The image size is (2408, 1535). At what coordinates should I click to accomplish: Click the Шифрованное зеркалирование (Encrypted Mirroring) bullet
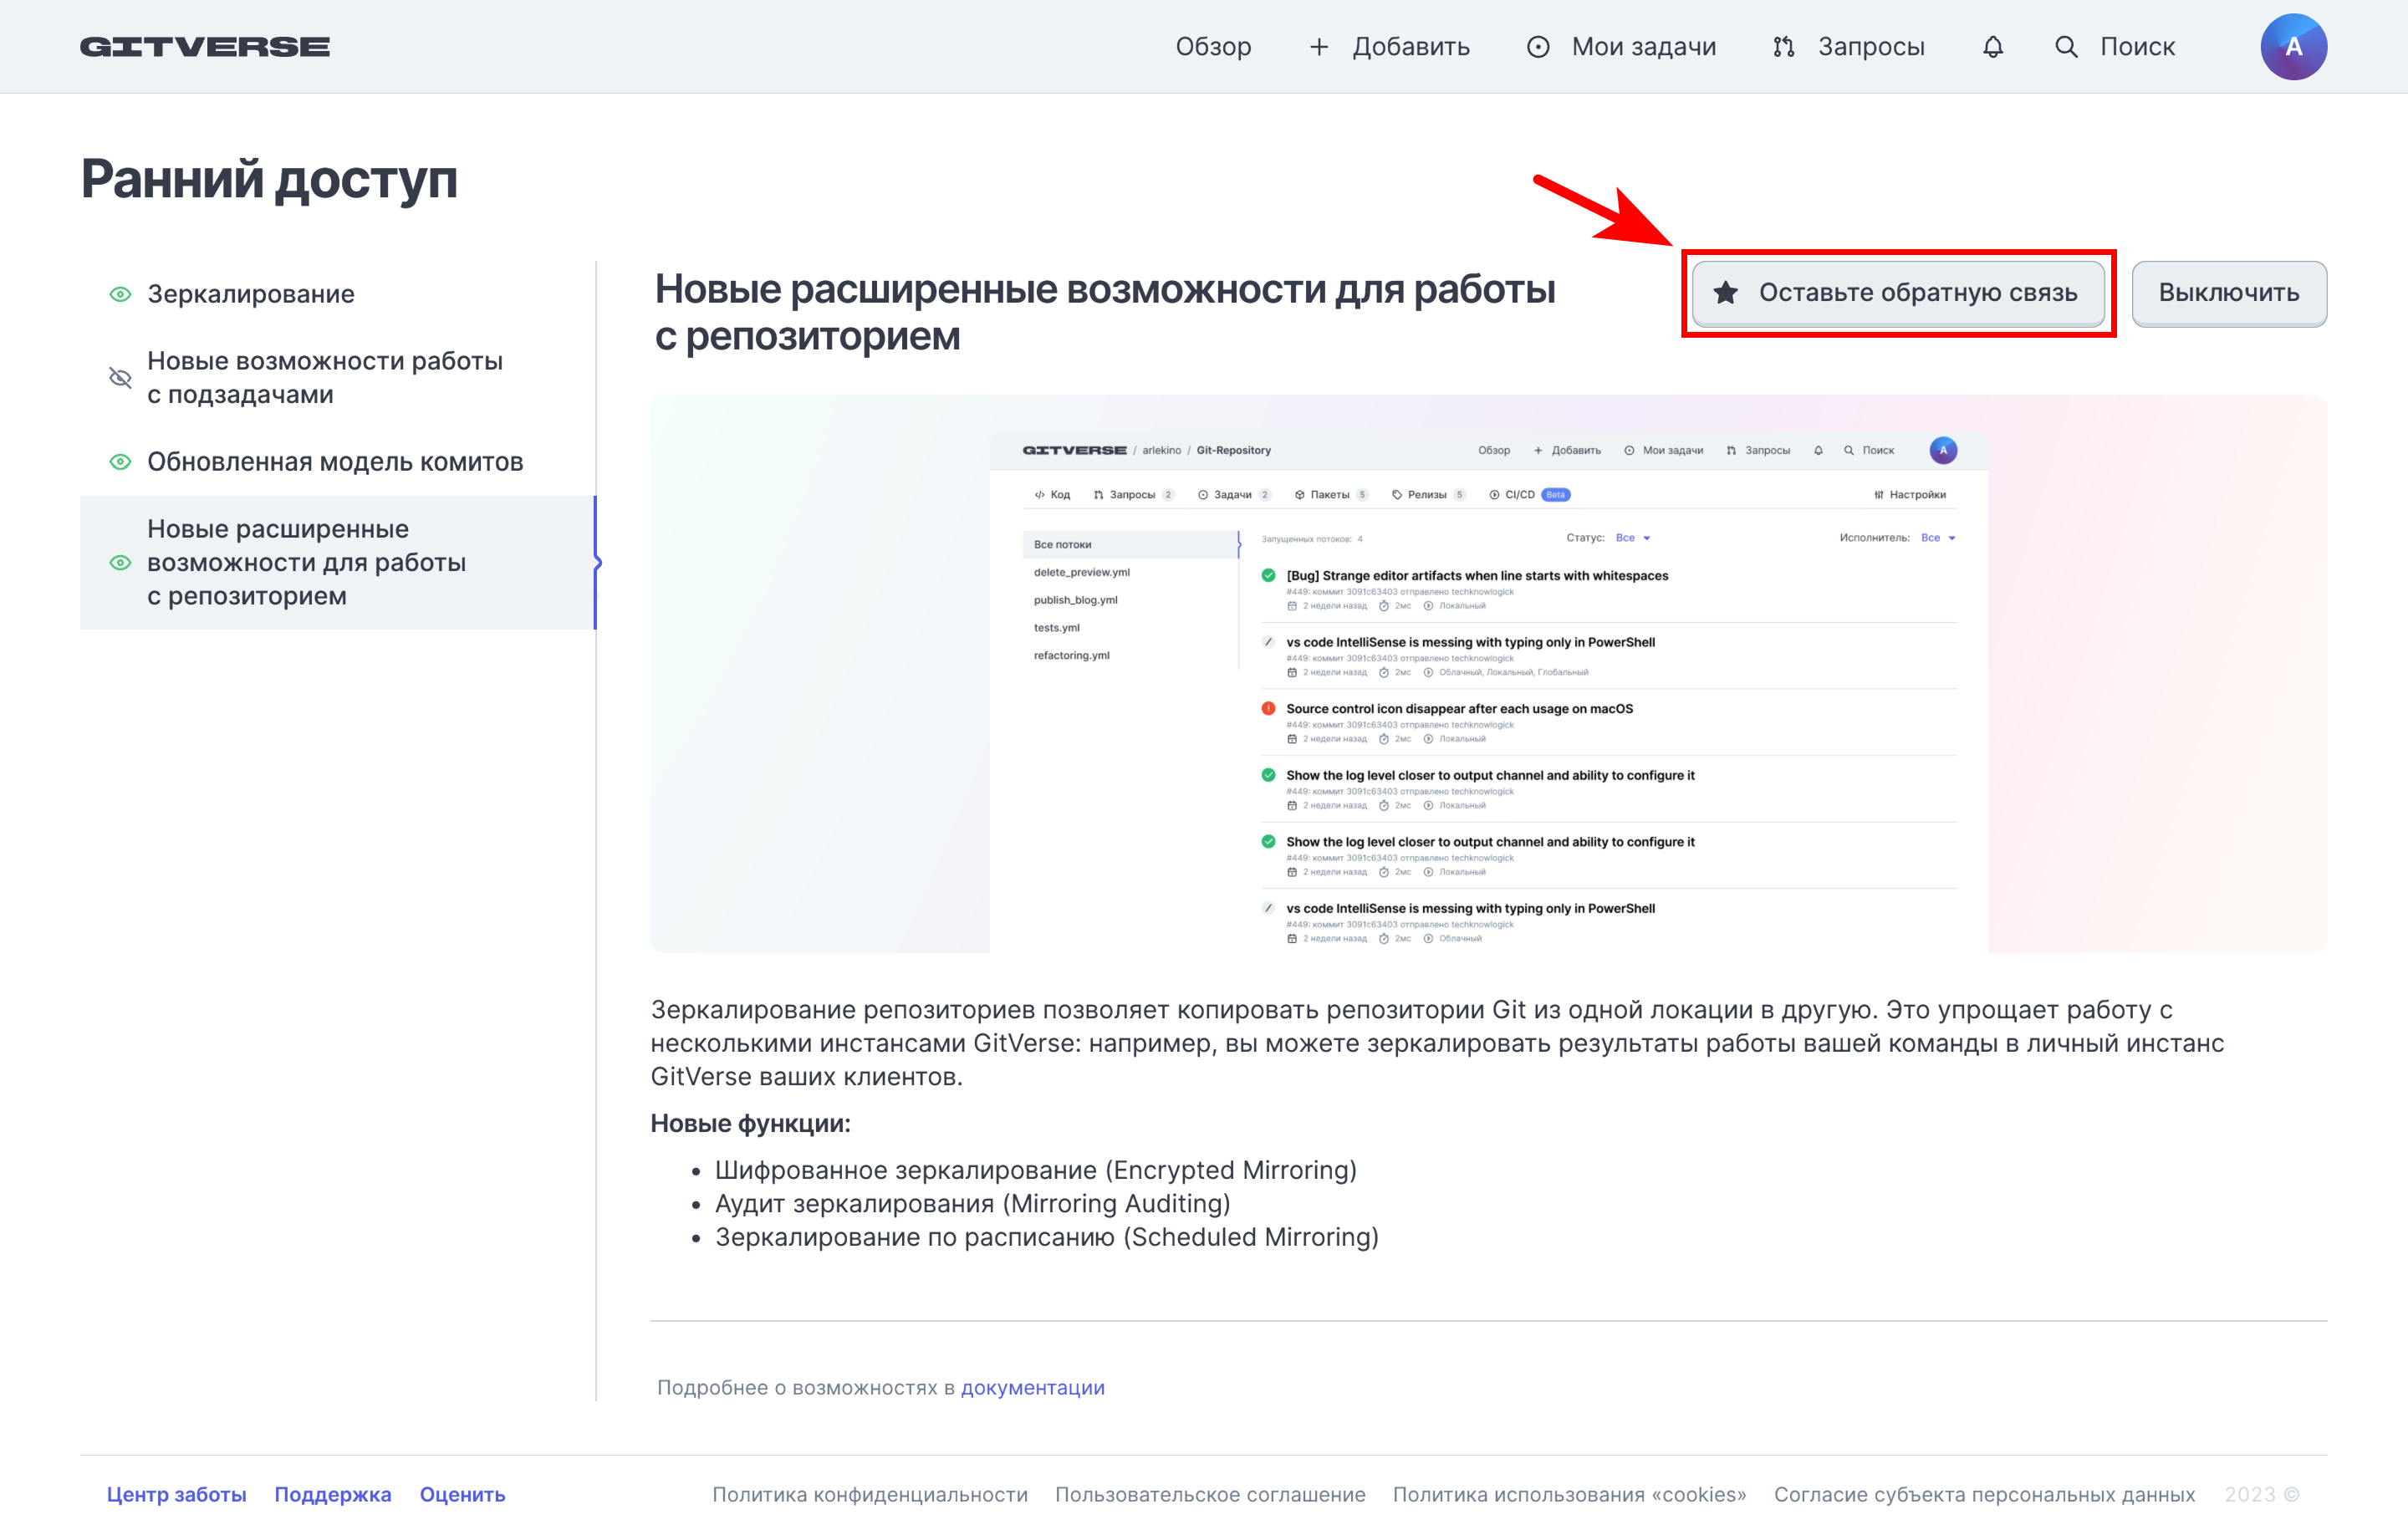1035,1170
